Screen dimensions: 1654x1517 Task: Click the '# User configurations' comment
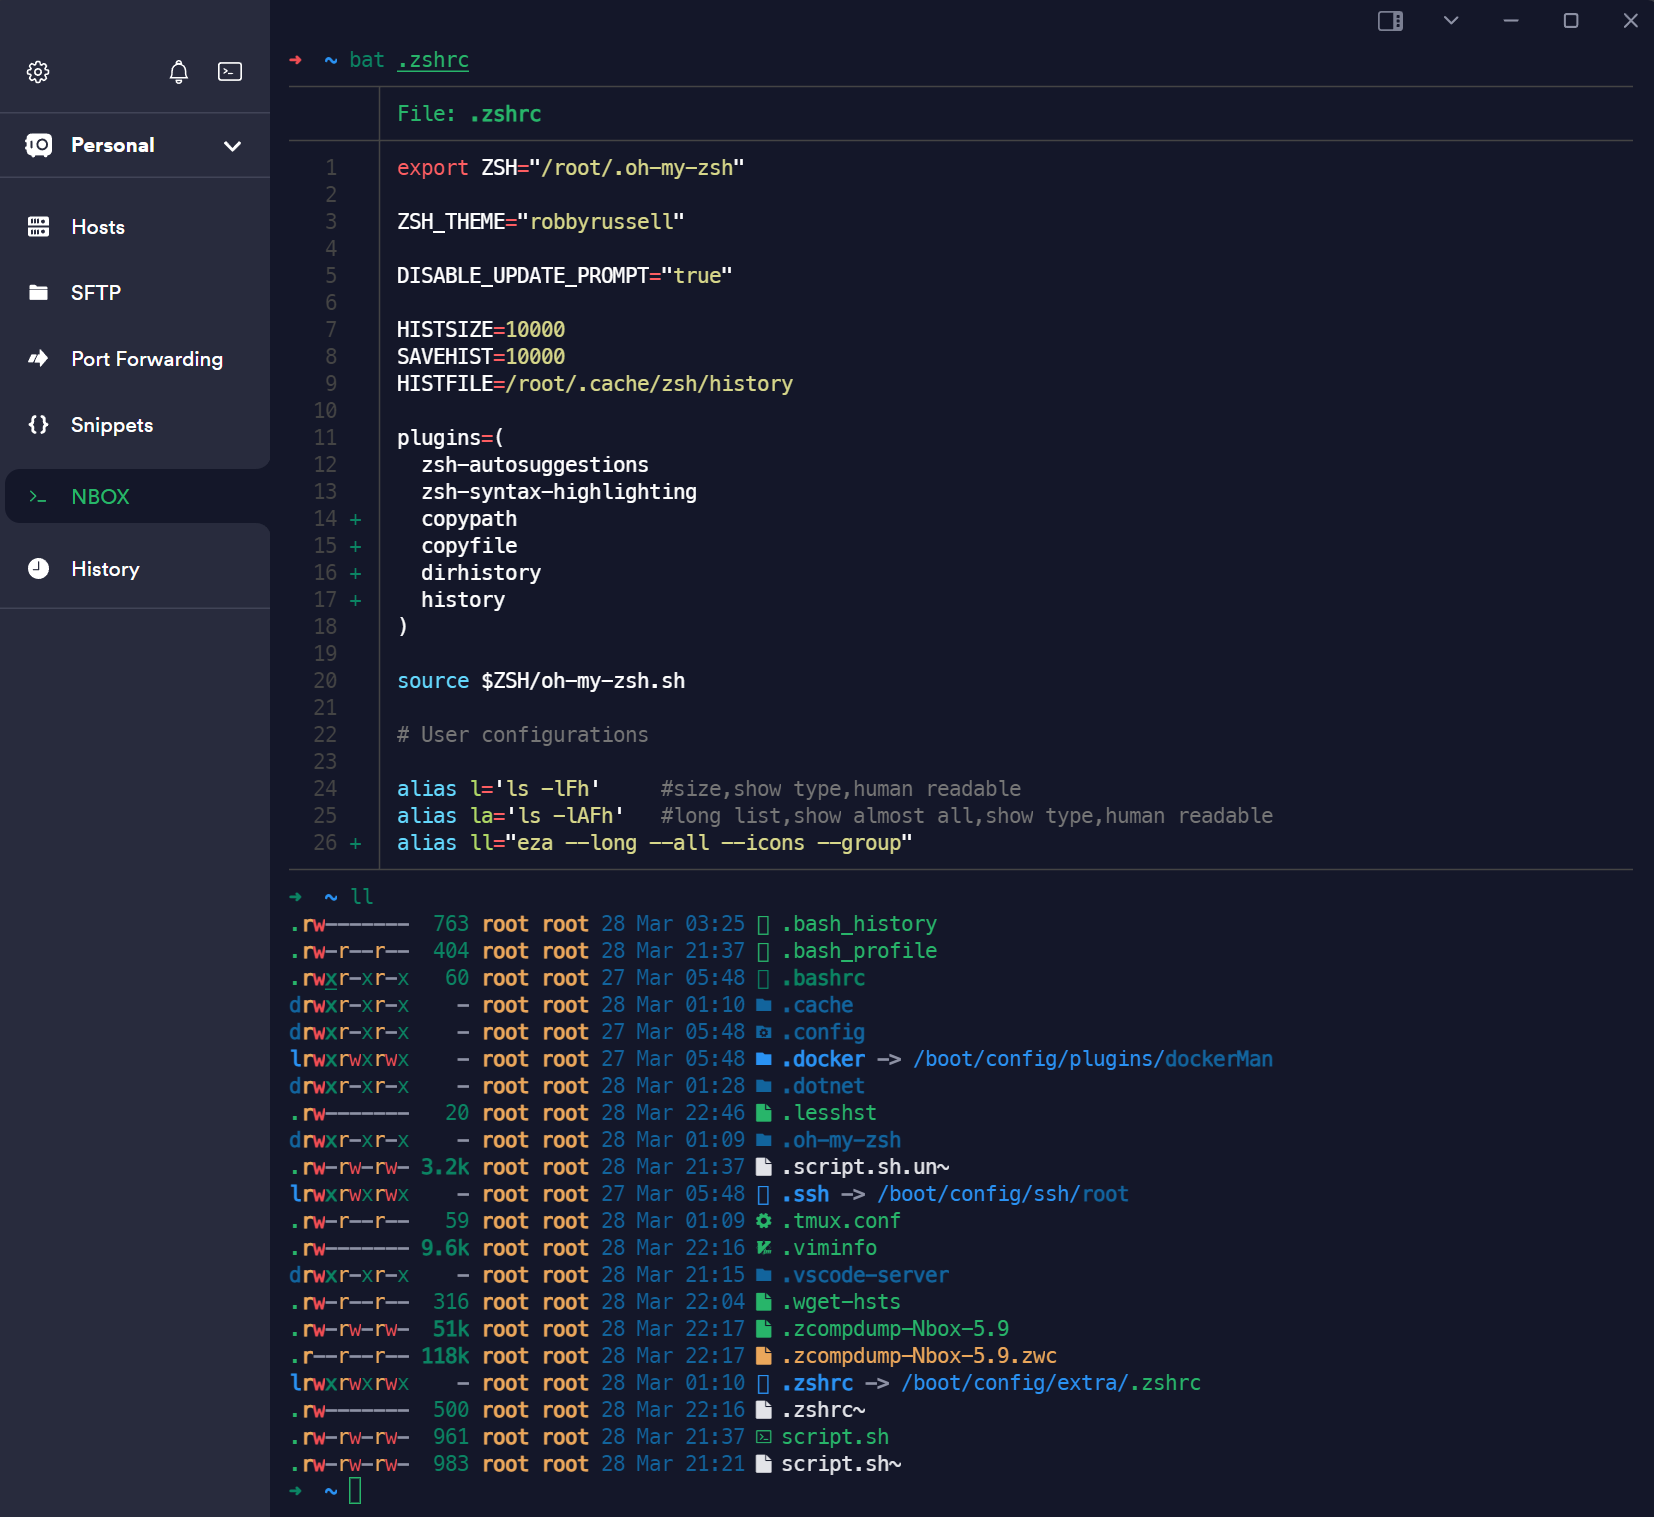(523, 735)
